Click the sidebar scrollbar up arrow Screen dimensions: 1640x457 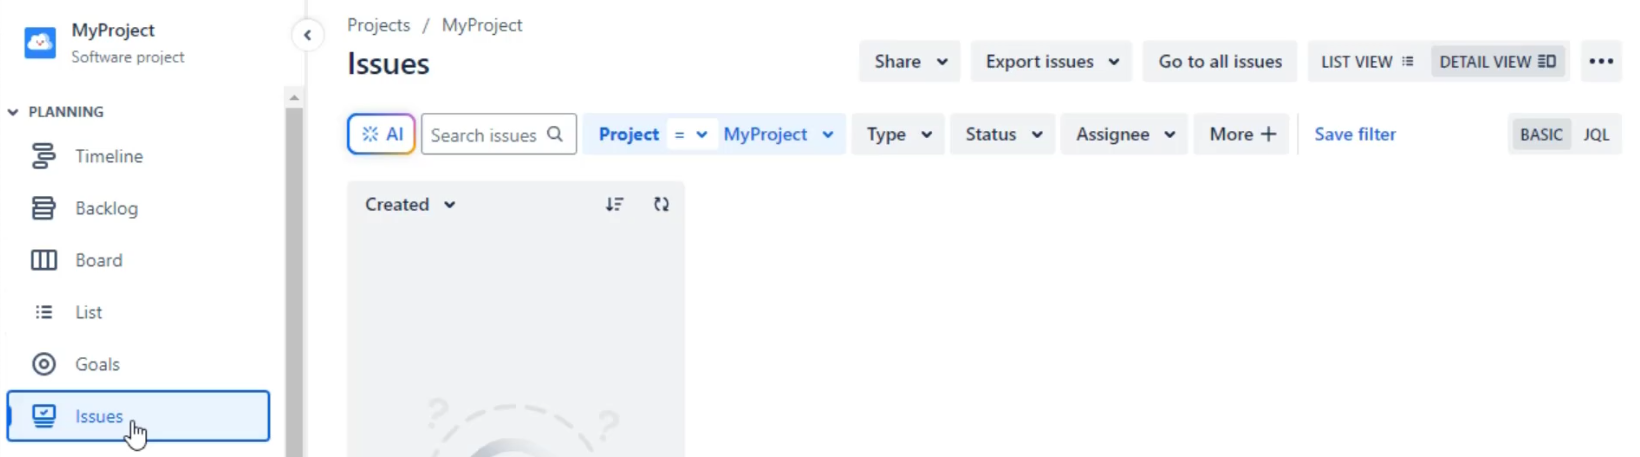point(294,97)
